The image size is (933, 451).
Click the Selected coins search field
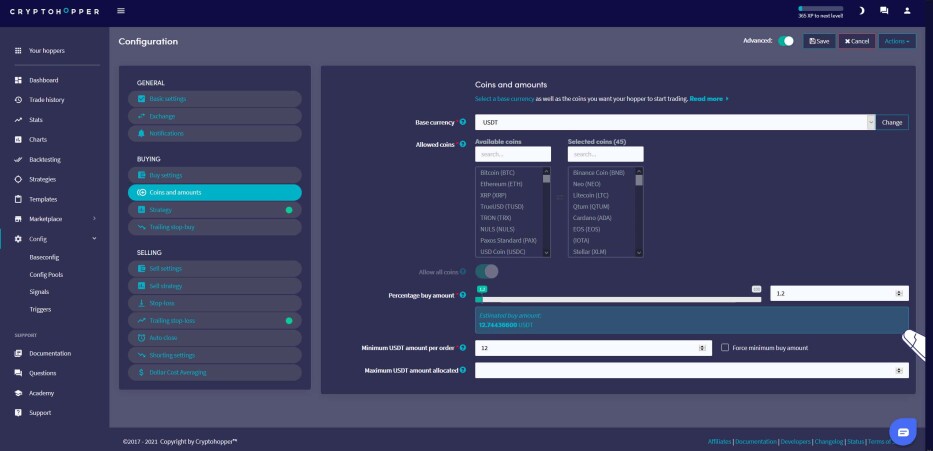click(606, 154)
